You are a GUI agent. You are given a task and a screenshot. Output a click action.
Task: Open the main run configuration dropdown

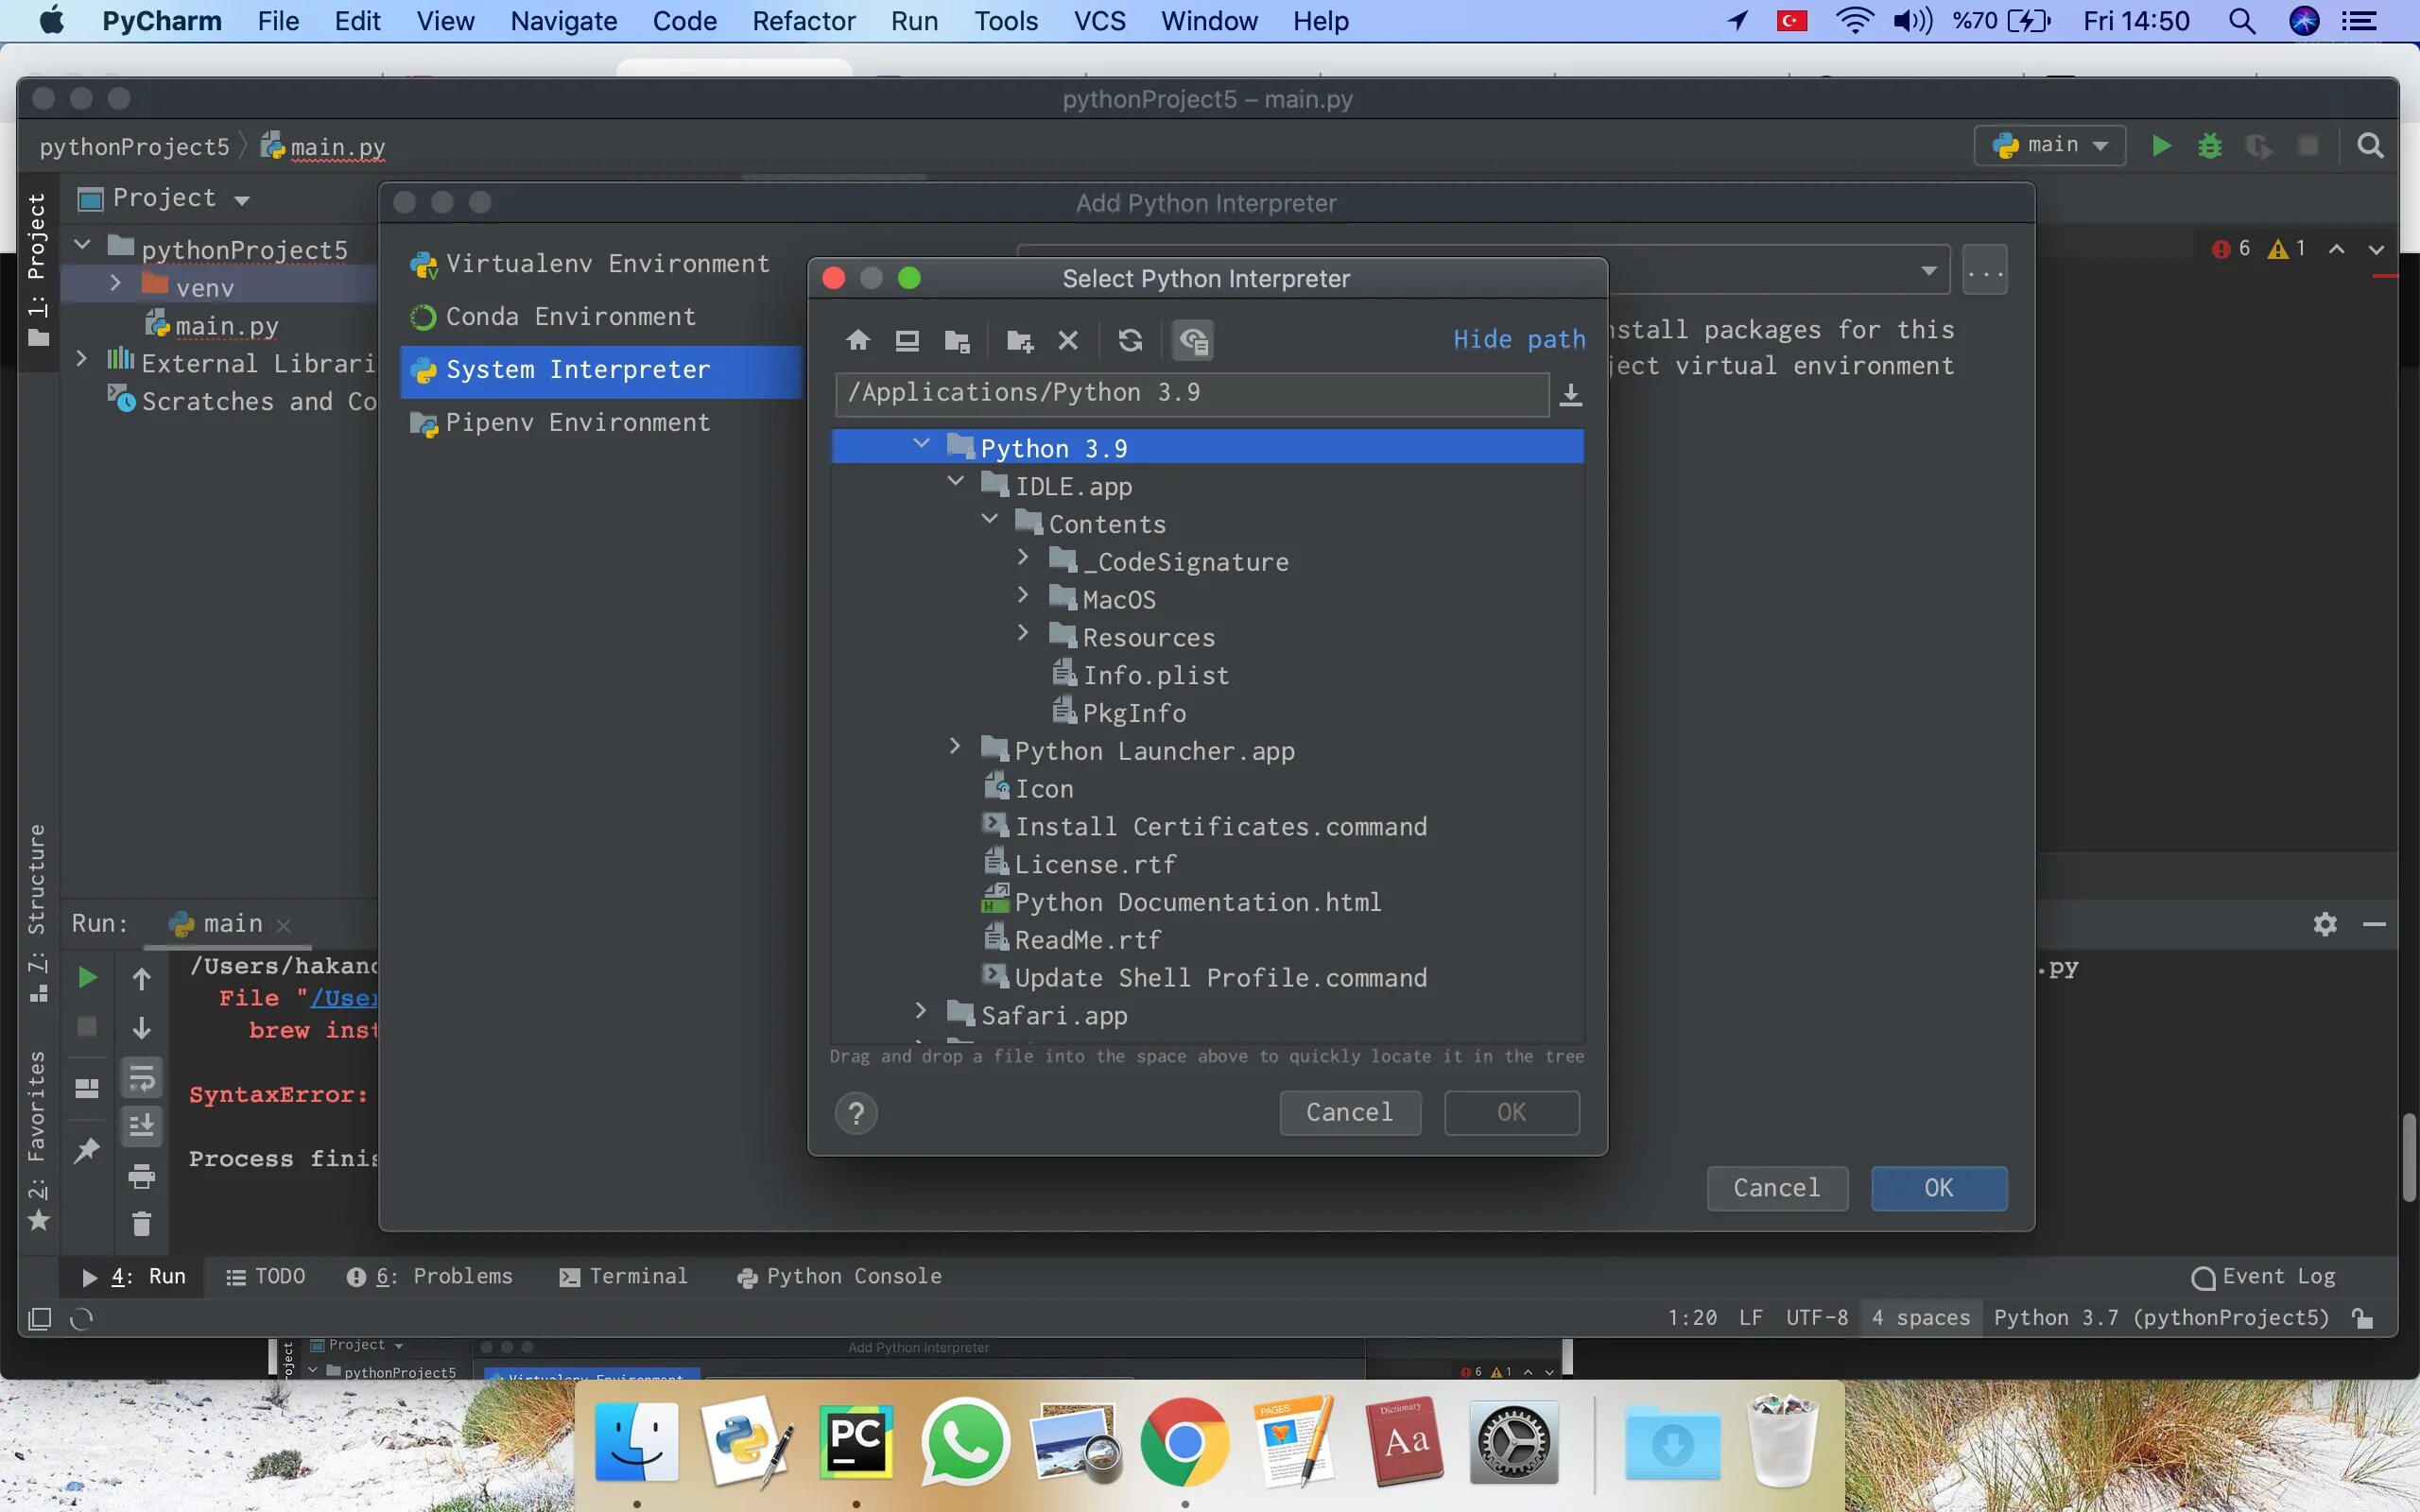2050,146
